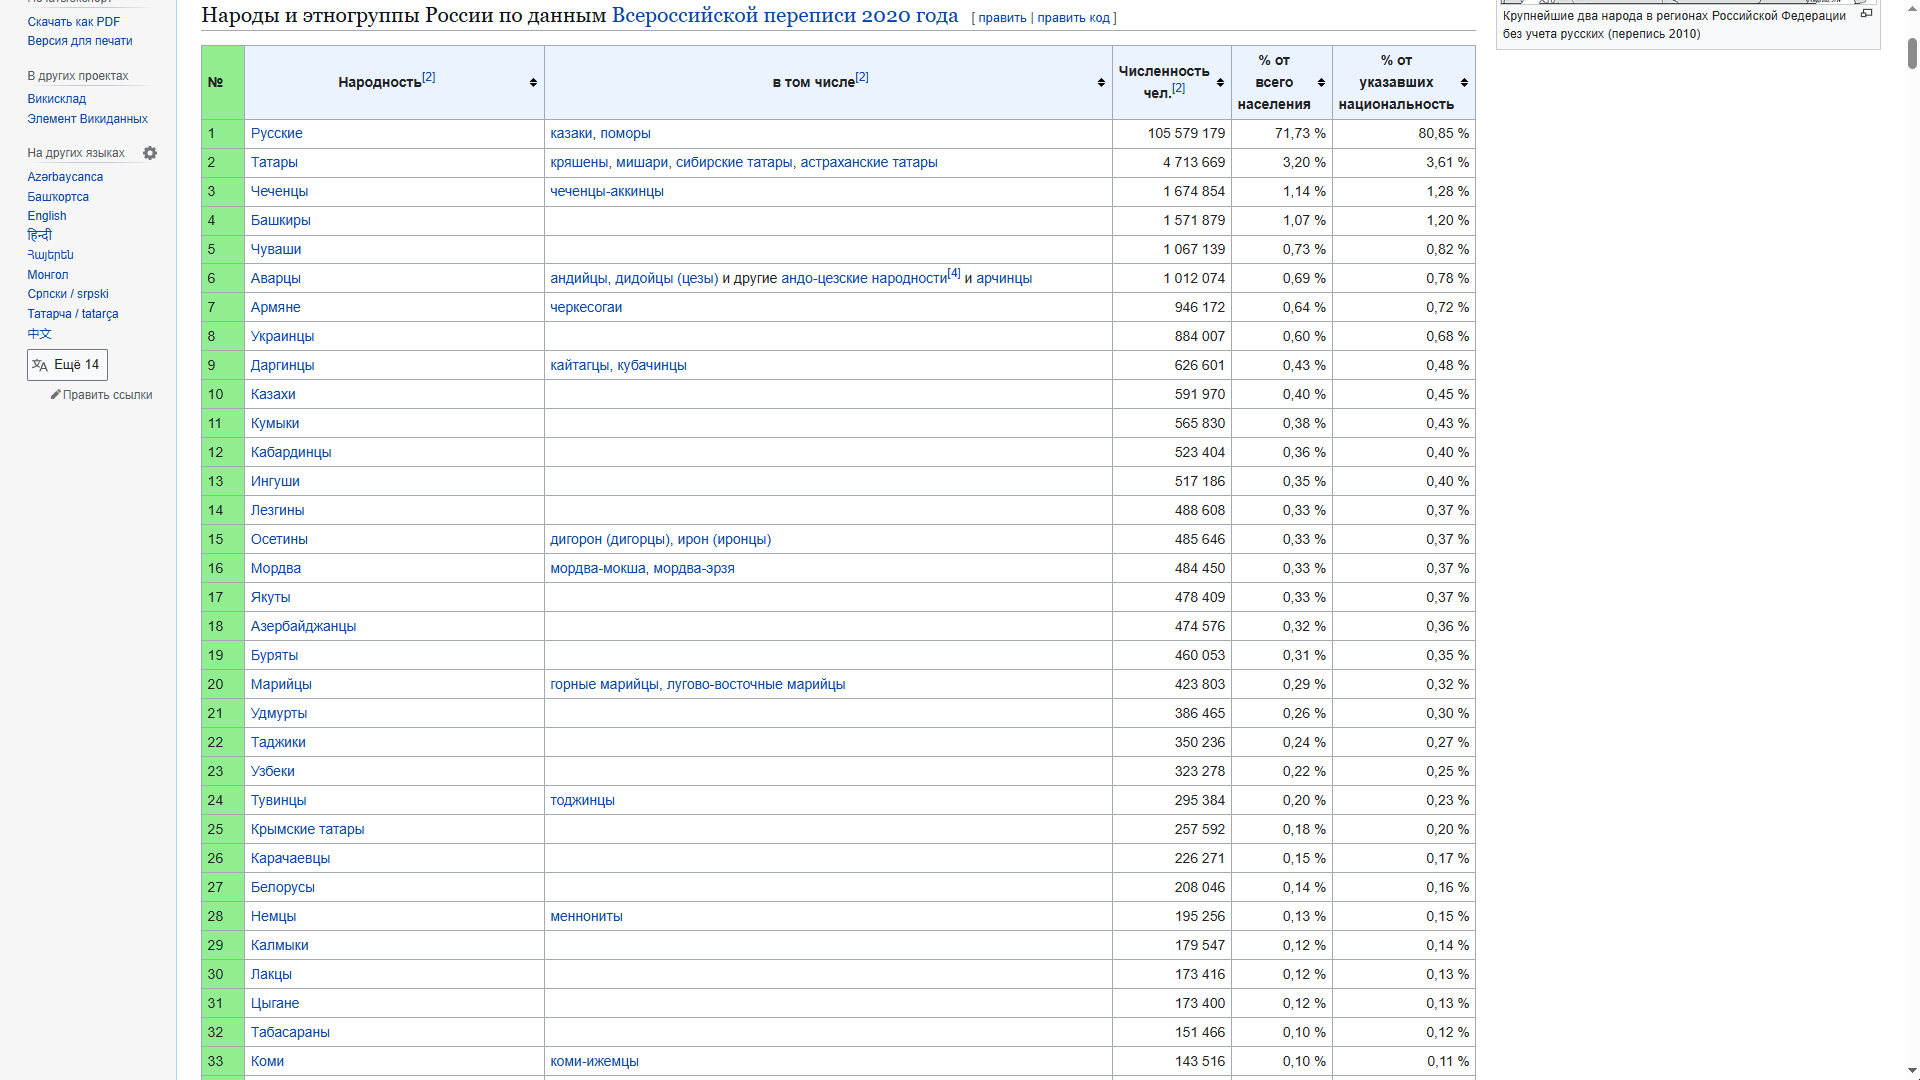Image resolution: width=1920 pixels, height=1080 pixels.
Task: Switch to English language version
Action: coord(47,216)
